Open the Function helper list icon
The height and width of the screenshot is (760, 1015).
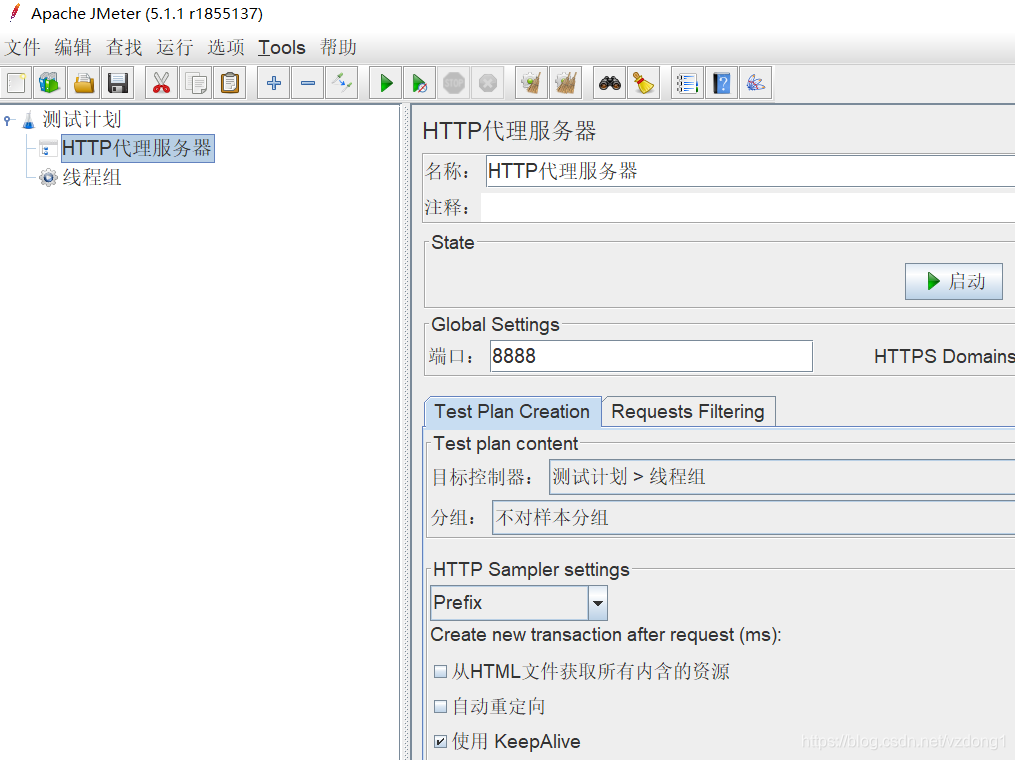687,83
